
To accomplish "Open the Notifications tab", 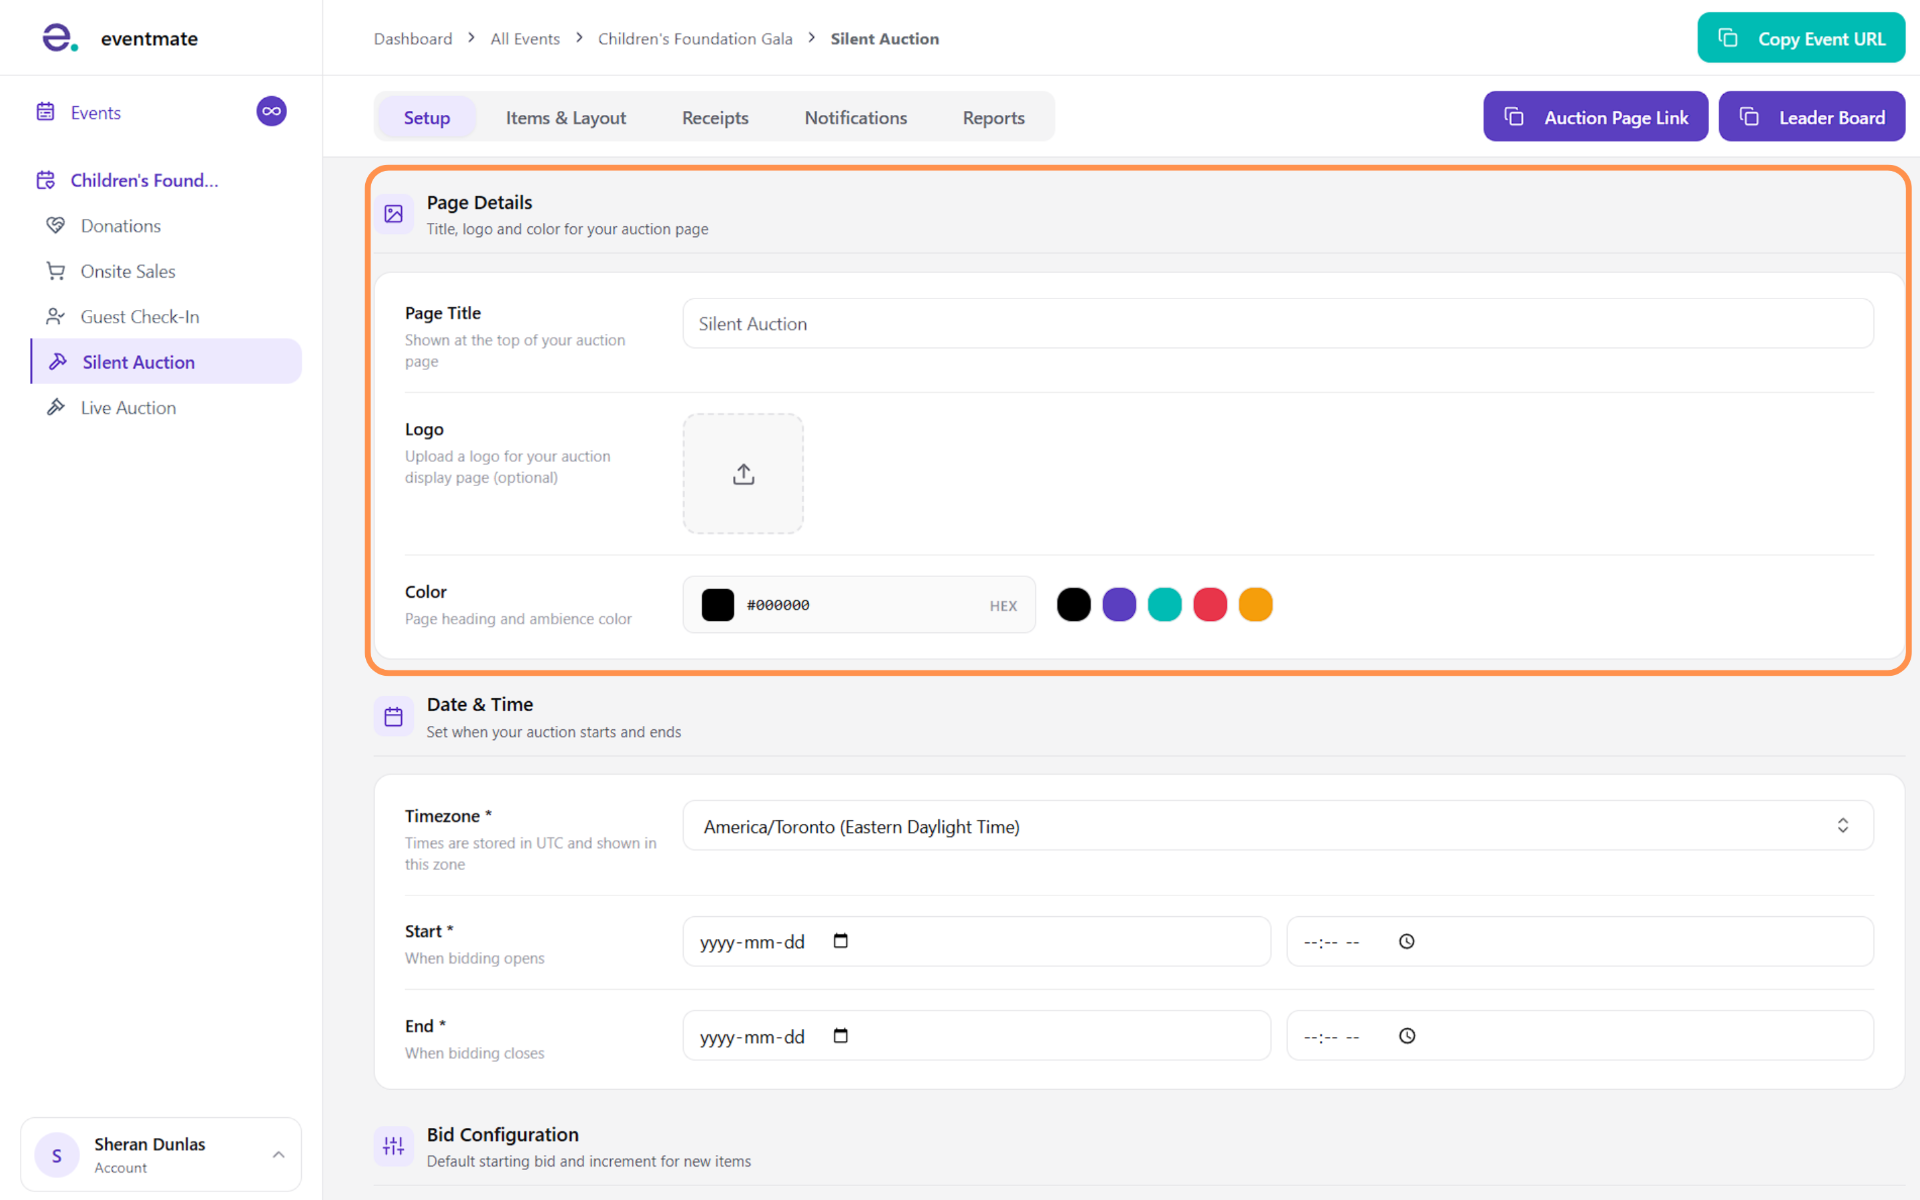I will point(856,117).
